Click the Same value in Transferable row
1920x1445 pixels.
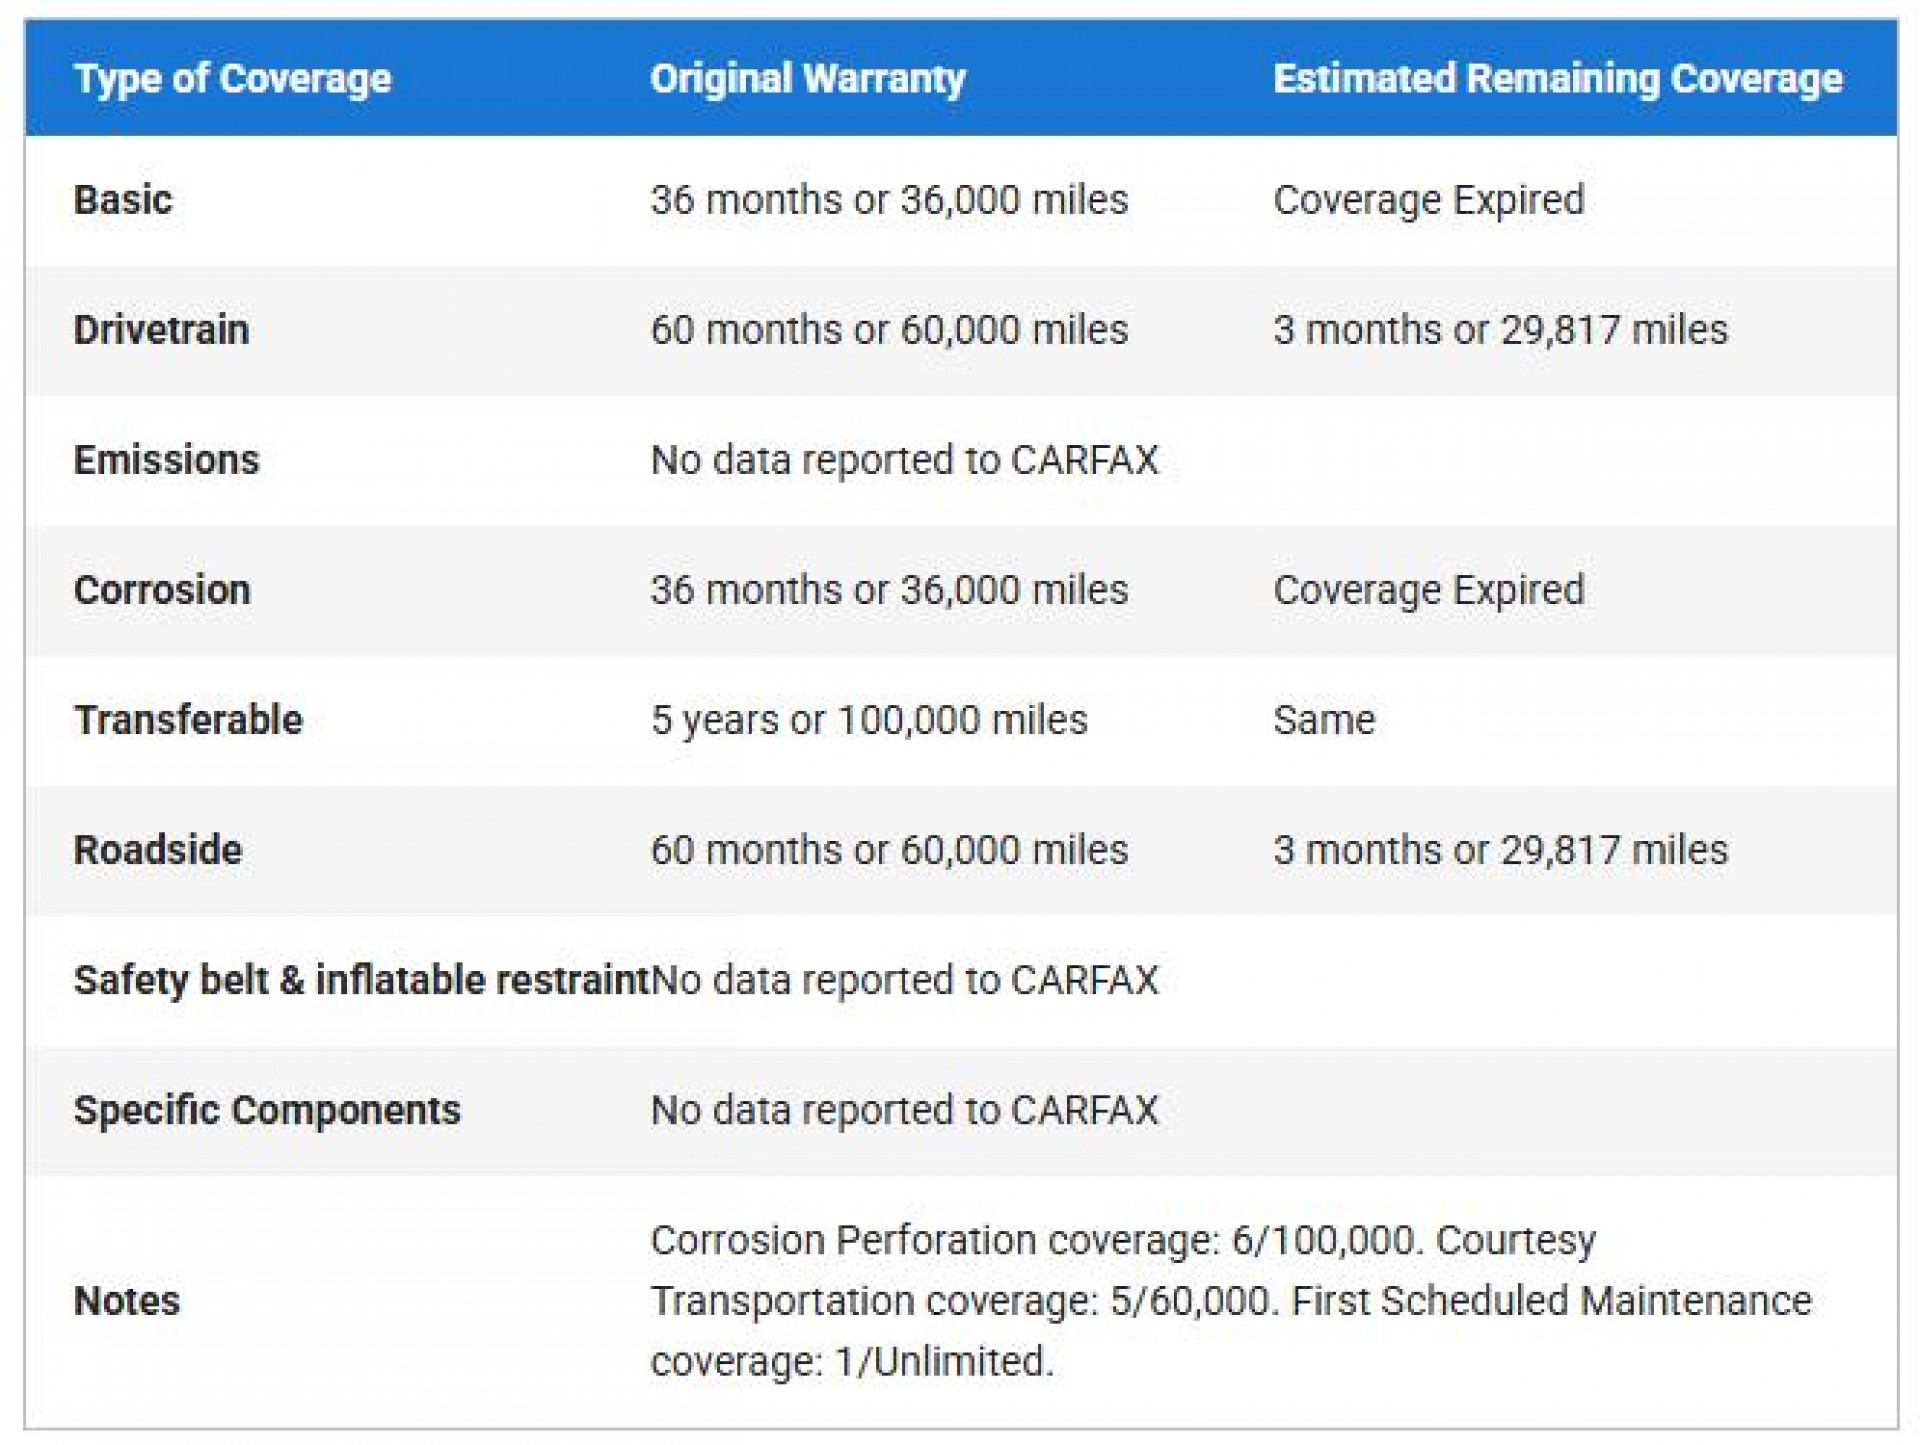(x=1323, y=720)
